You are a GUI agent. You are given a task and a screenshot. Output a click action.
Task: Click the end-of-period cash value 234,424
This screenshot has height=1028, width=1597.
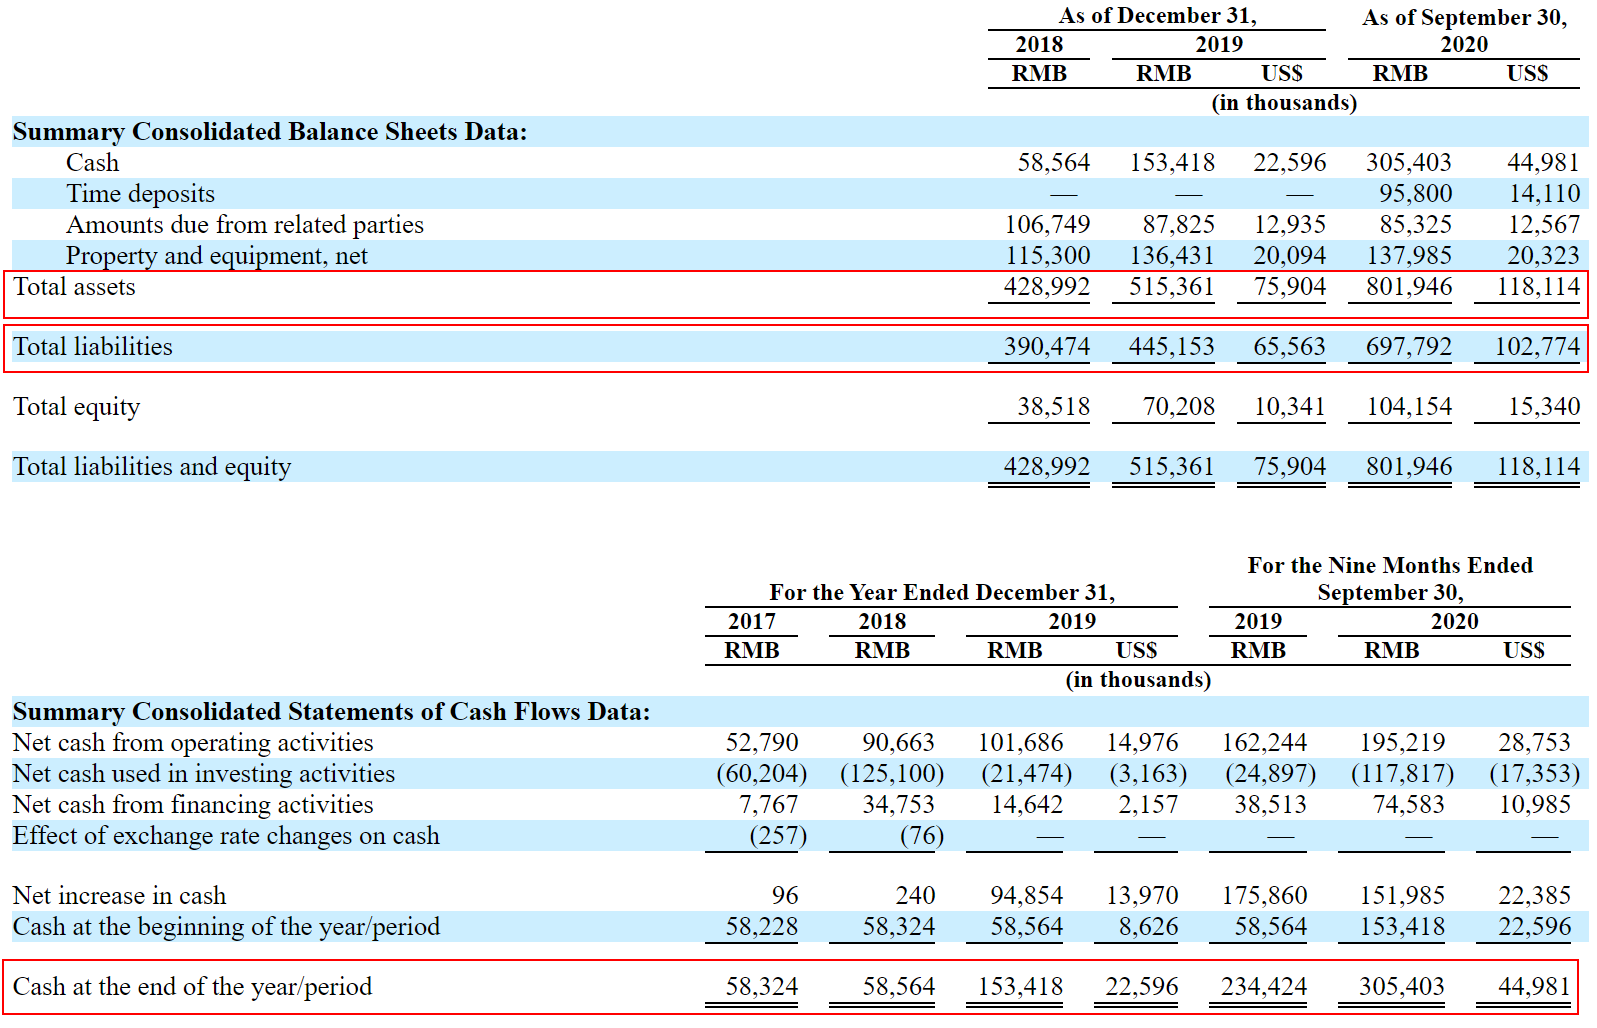coord(1263,987)
